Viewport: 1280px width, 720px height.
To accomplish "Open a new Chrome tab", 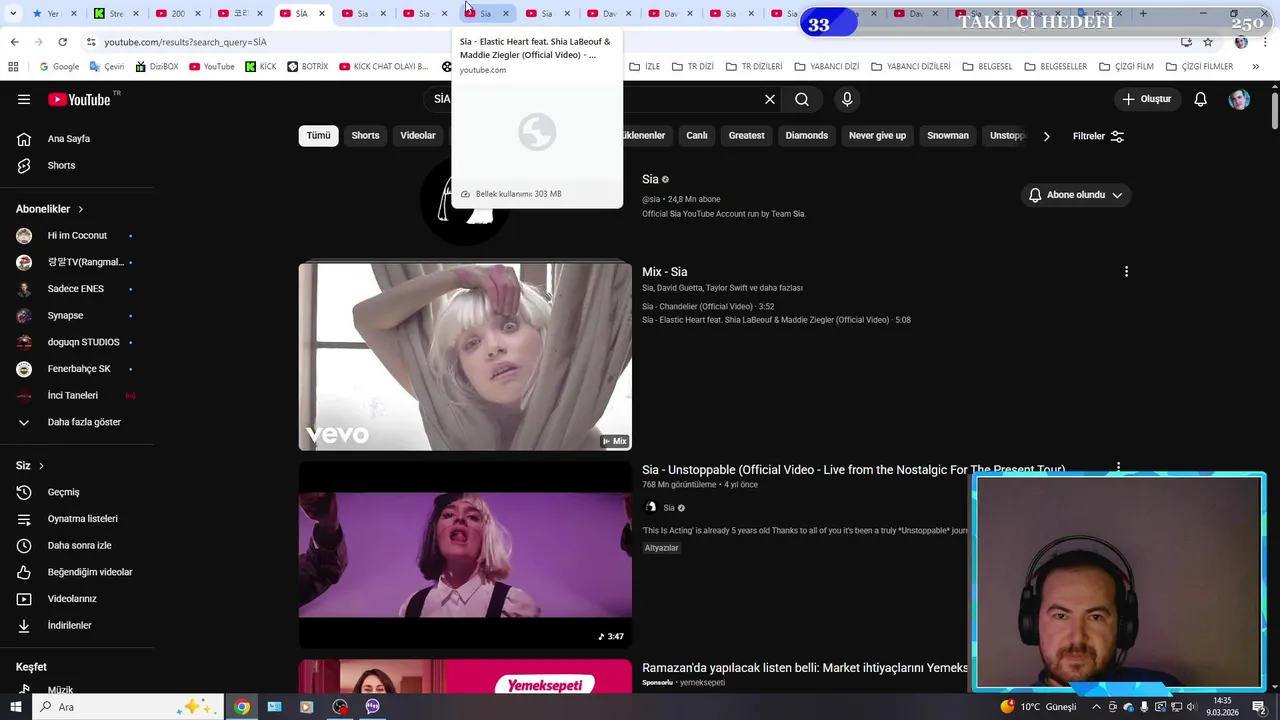I will pyautogui.click(x=1143, y=14).
